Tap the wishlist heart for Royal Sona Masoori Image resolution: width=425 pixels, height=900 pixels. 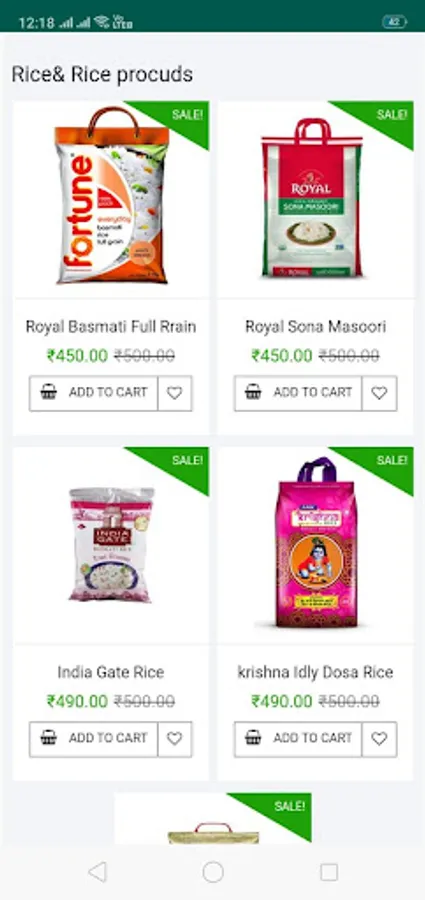(379, 393)
